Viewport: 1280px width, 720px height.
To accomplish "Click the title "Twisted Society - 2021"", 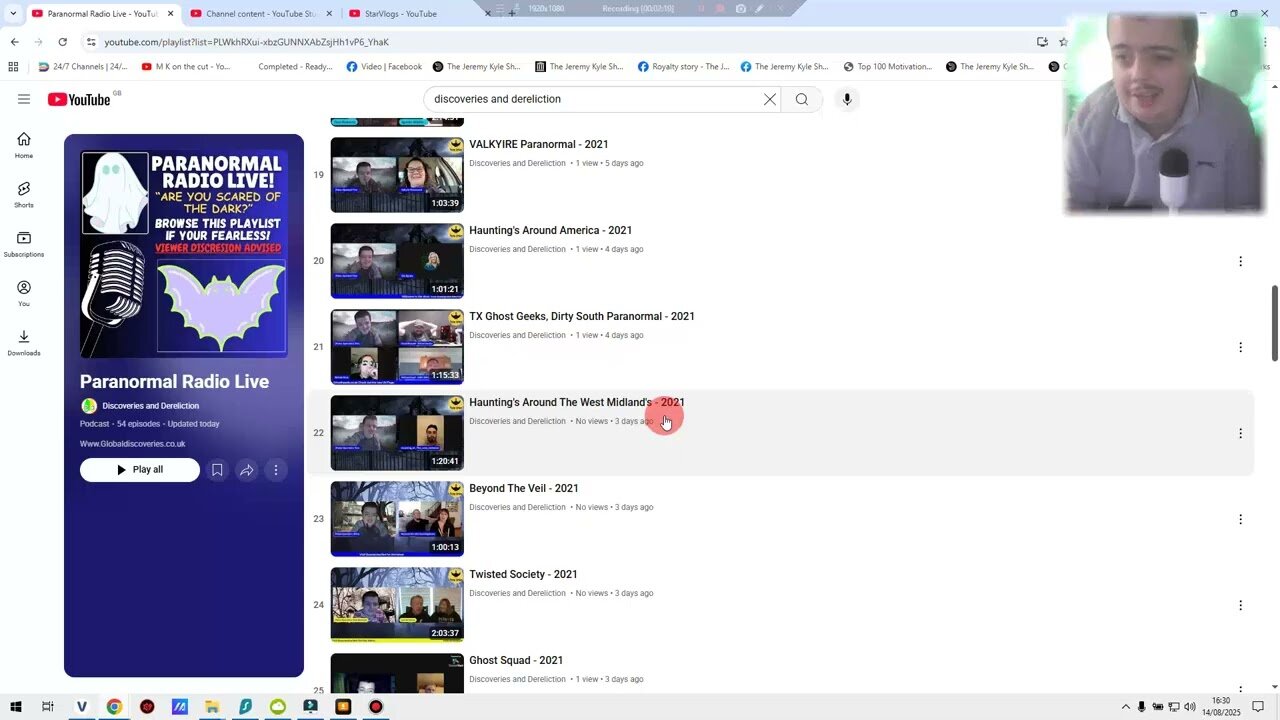I will 523,575.
